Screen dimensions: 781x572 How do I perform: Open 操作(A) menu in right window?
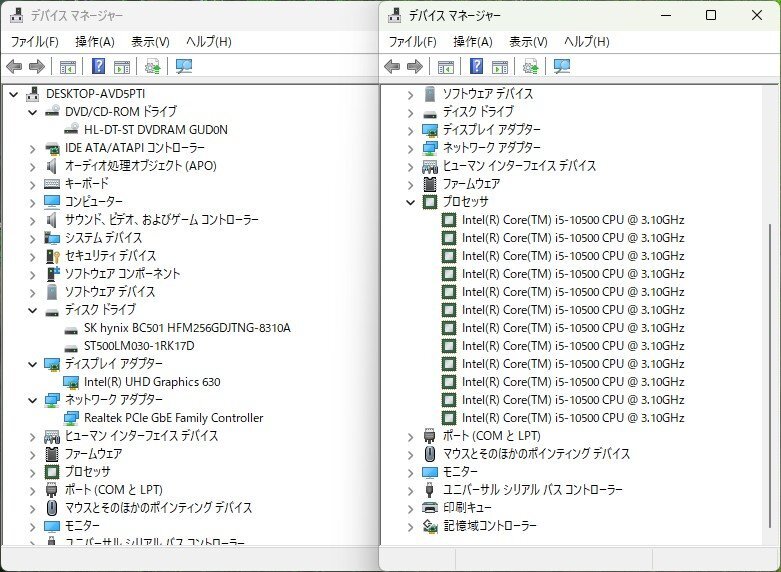(x=473, y=41)
